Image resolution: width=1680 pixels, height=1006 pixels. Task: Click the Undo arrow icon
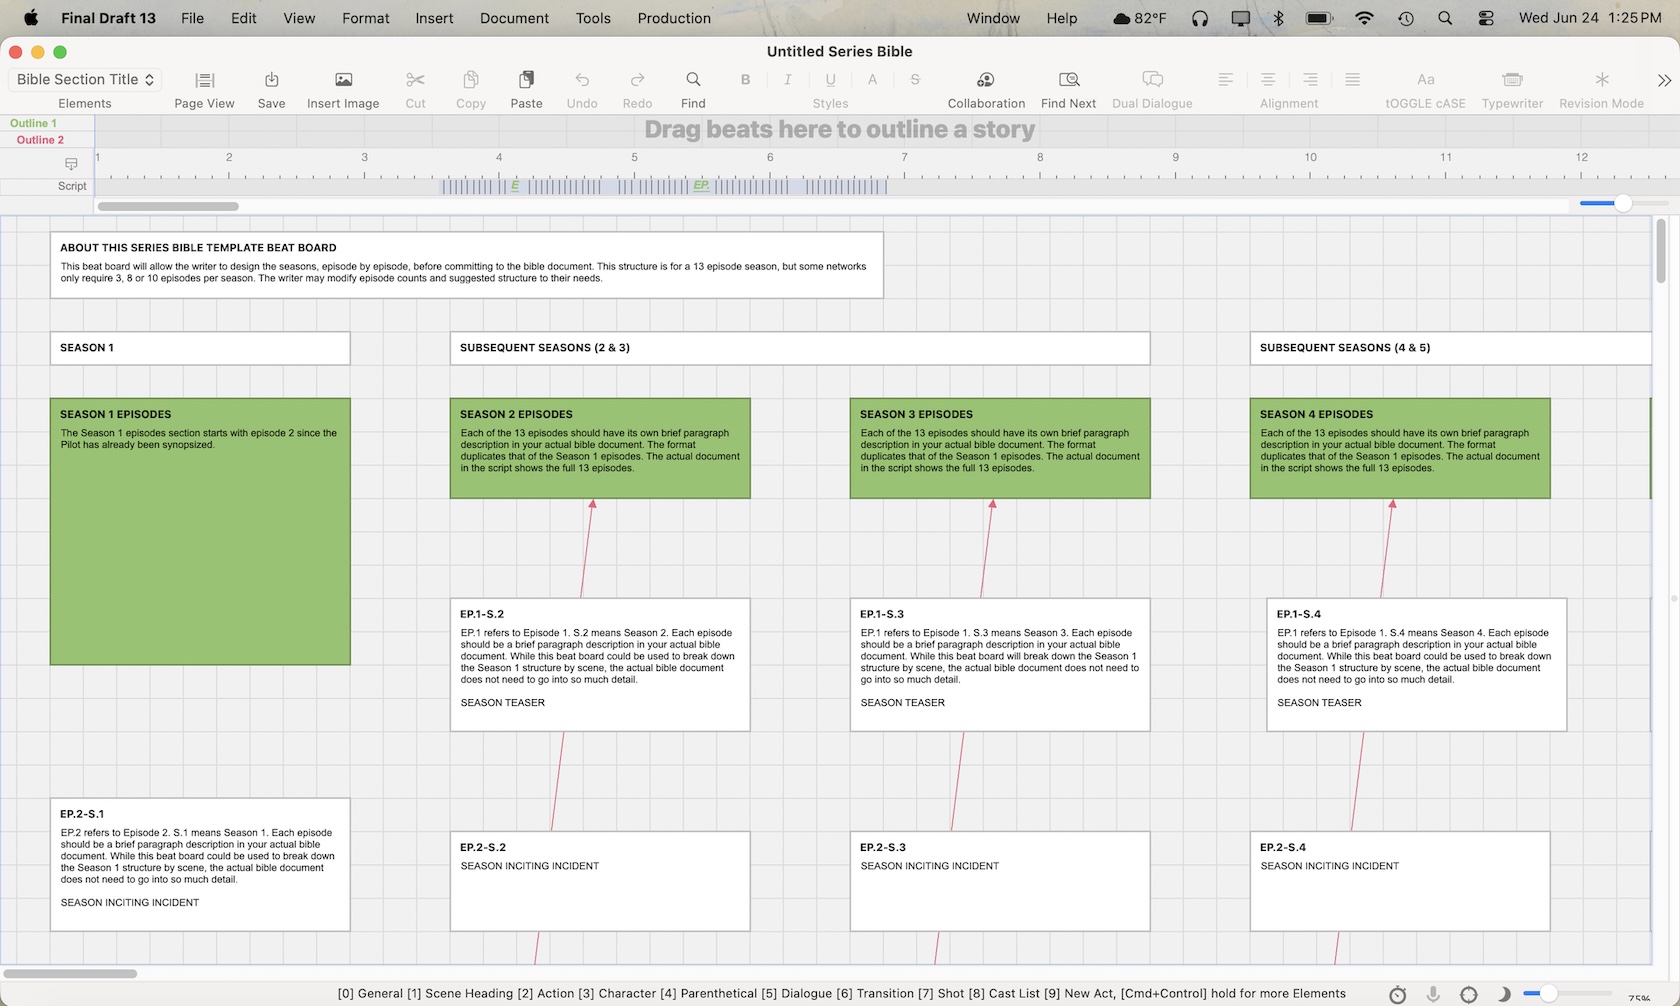pyautogui.click(x=582, y=80)
